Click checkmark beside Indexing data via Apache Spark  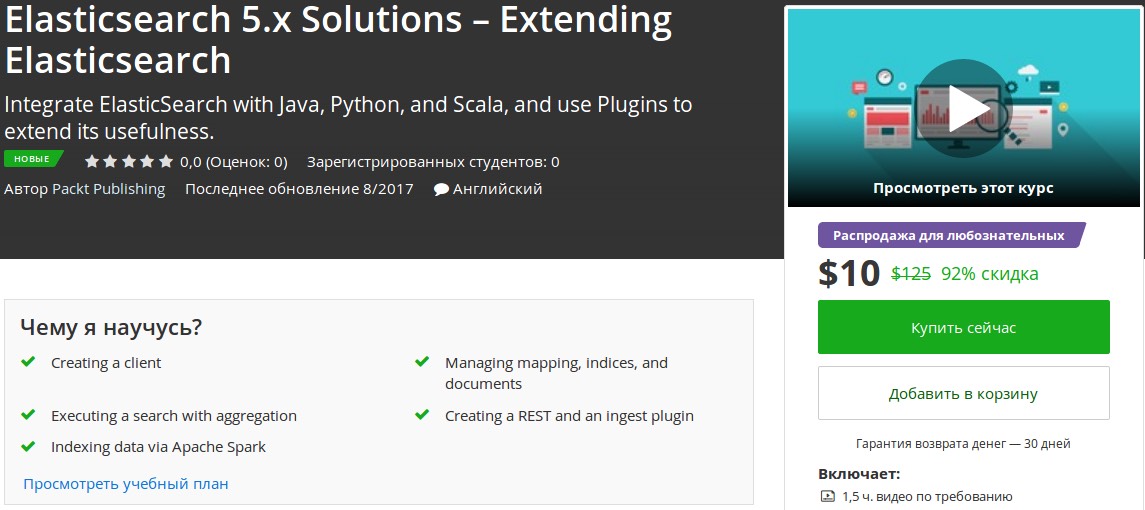point(28,446)
